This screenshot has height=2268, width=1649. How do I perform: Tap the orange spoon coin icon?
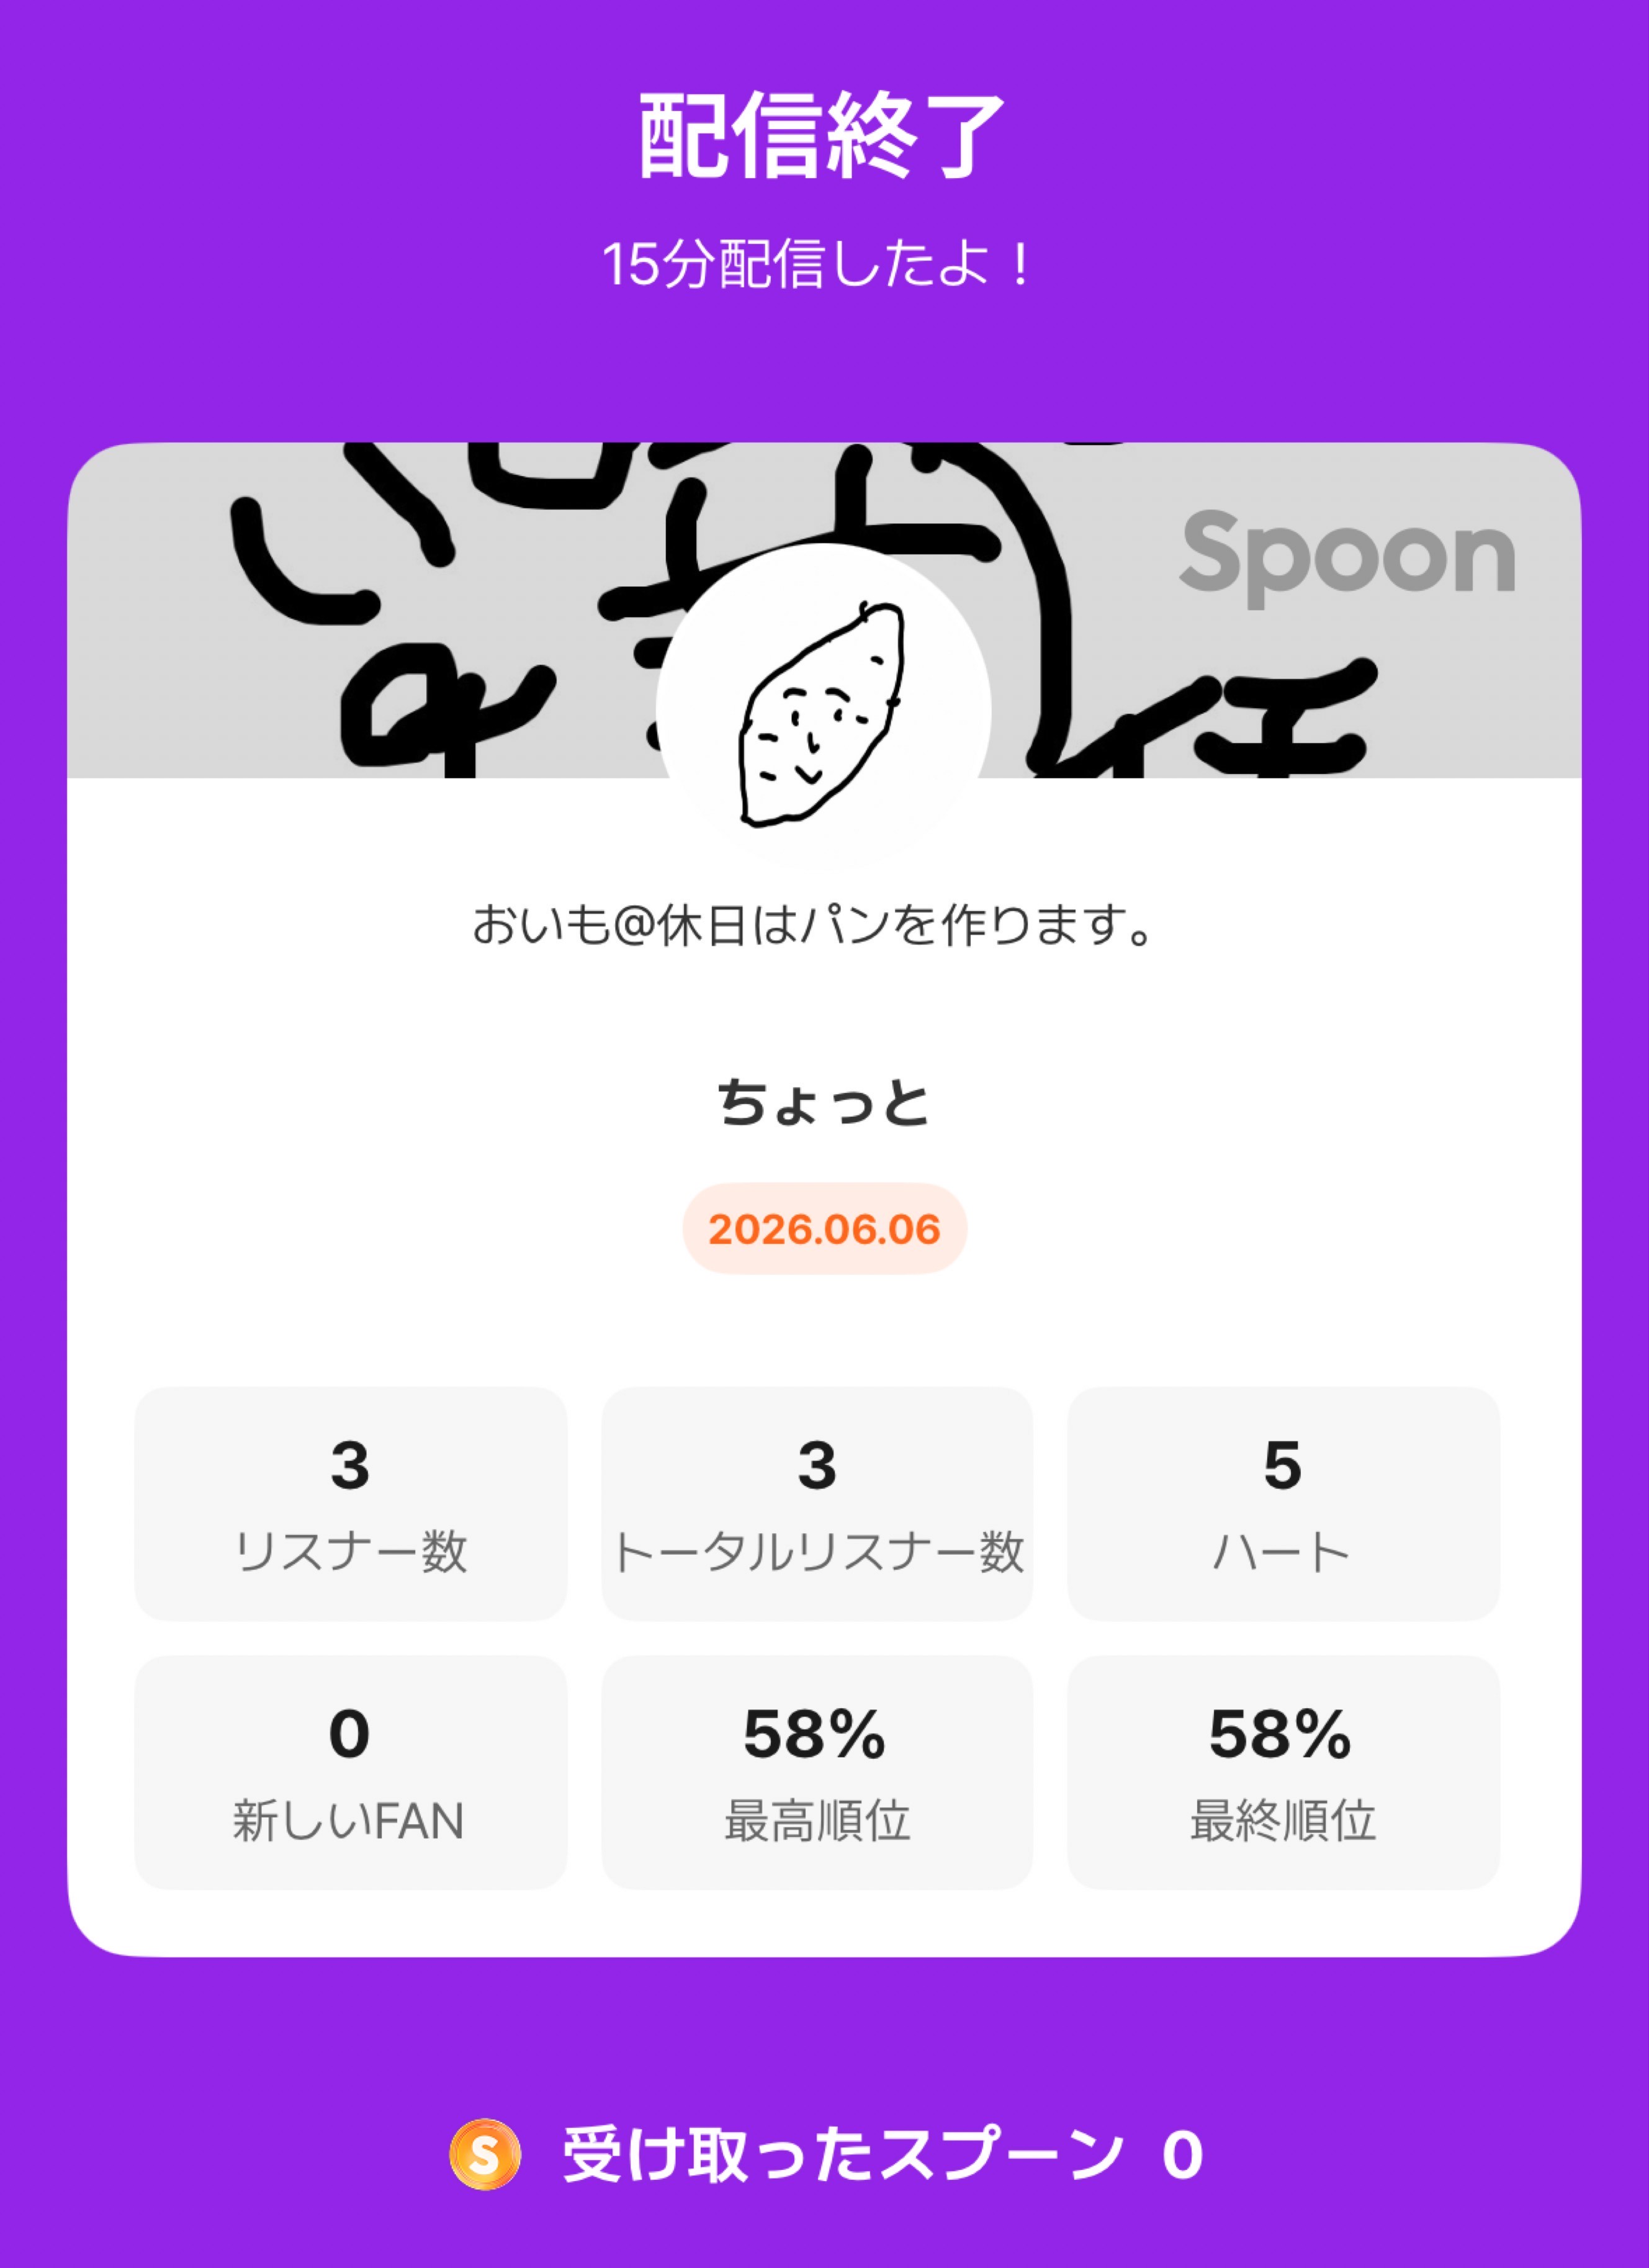pos(485,2154)
